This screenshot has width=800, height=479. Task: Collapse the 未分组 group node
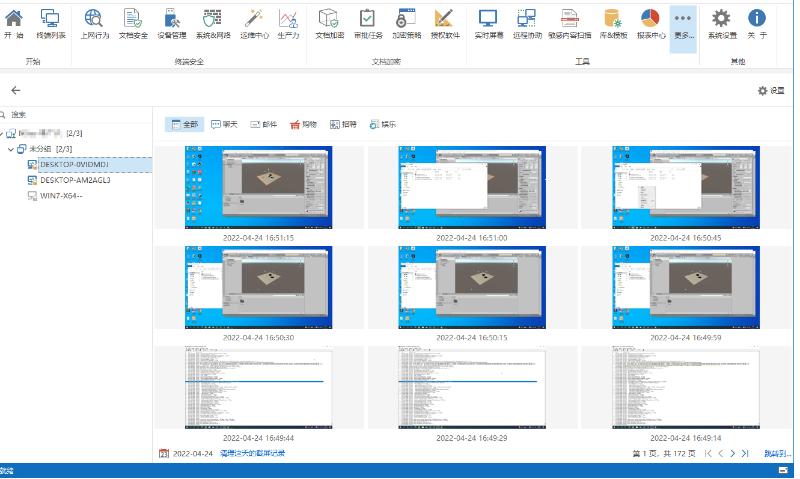11,149
